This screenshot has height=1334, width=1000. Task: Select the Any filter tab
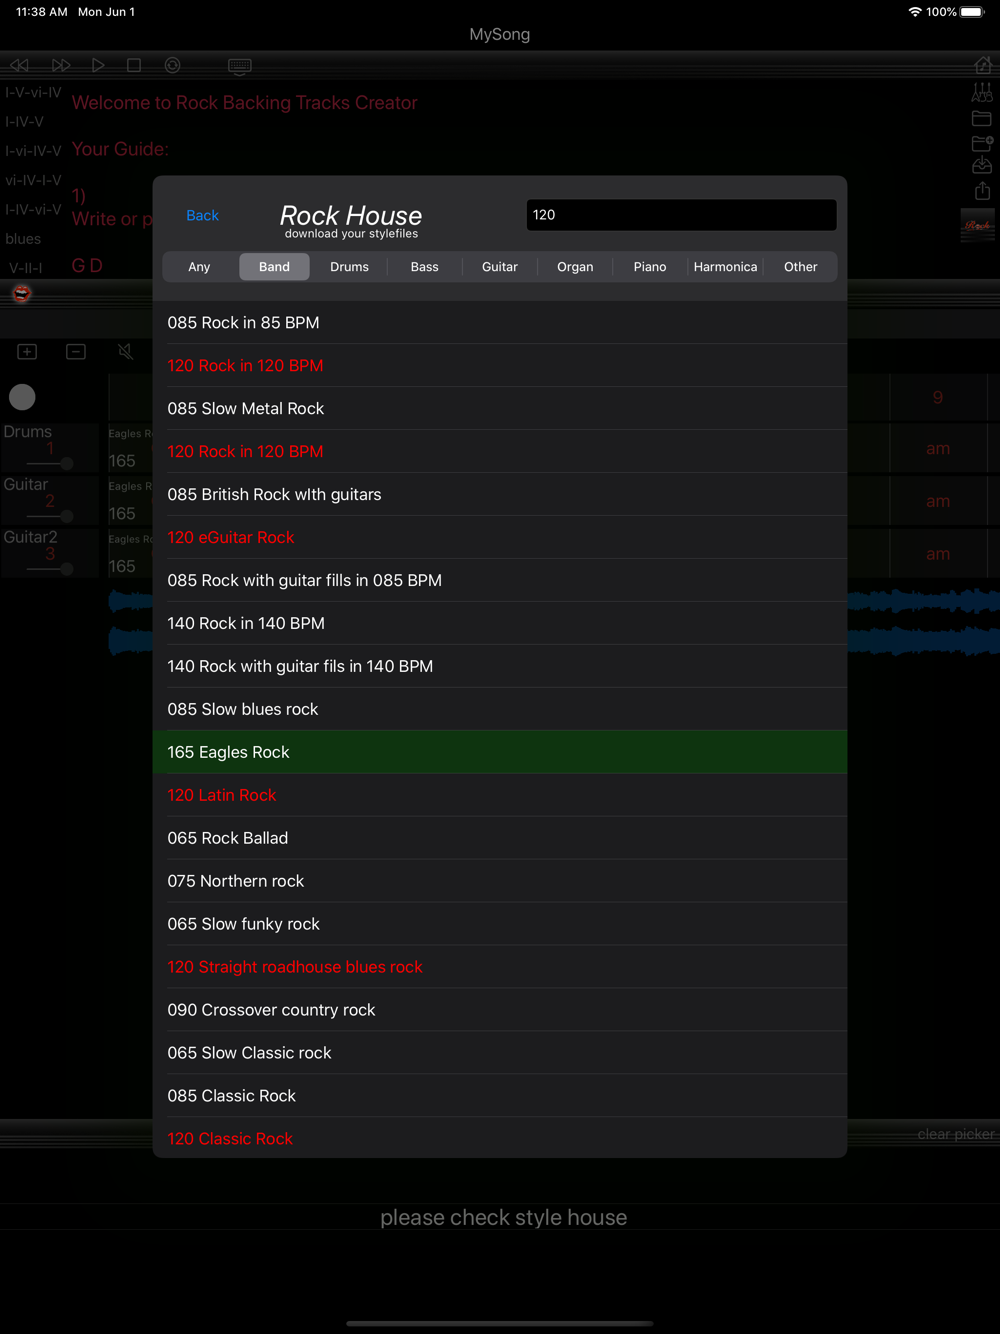tap(199, 267)
